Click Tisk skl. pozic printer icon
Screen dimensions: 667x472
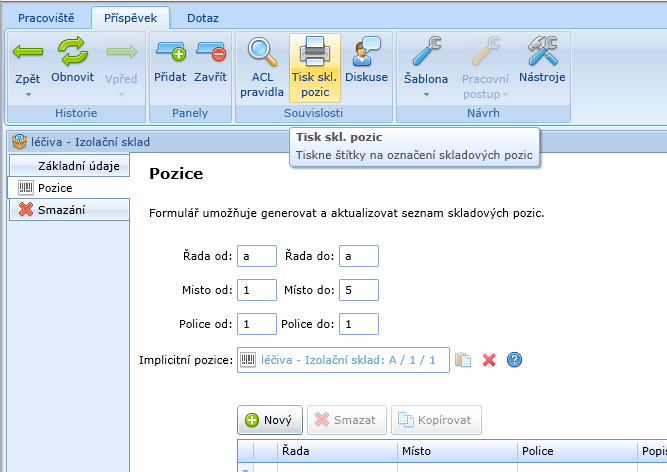coord(314,50)
